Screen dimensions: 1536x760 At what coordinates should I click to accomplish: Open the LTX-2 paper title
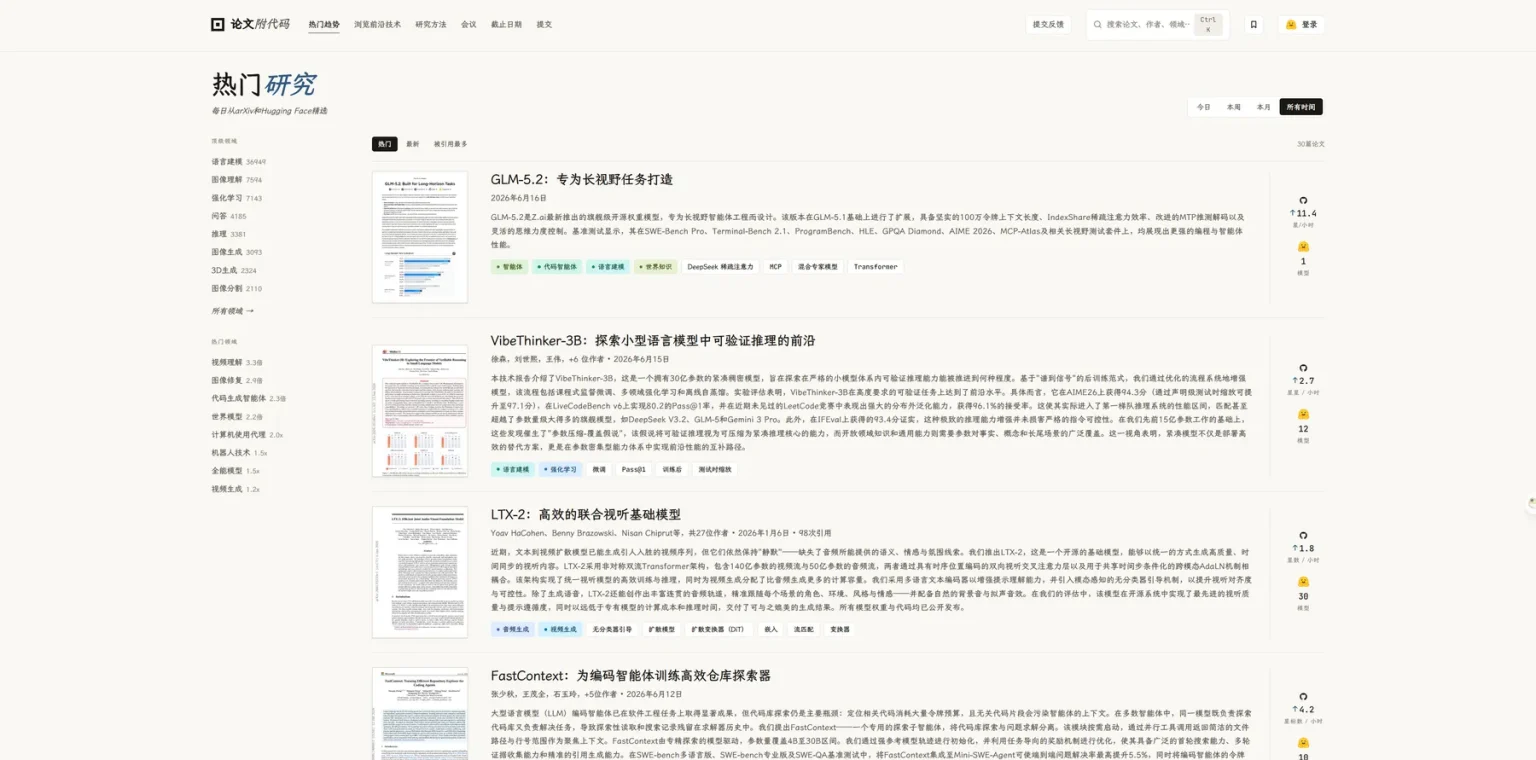(585, 514)
